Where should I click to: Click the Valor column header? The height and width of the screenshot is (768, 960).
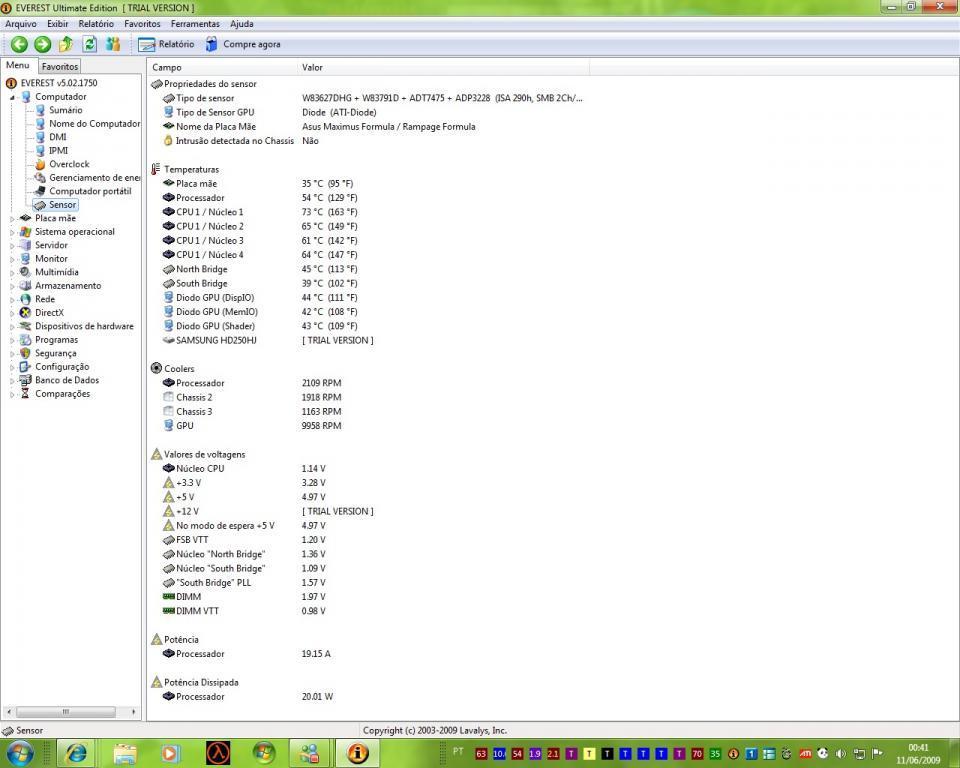click(x=312, y=67)
